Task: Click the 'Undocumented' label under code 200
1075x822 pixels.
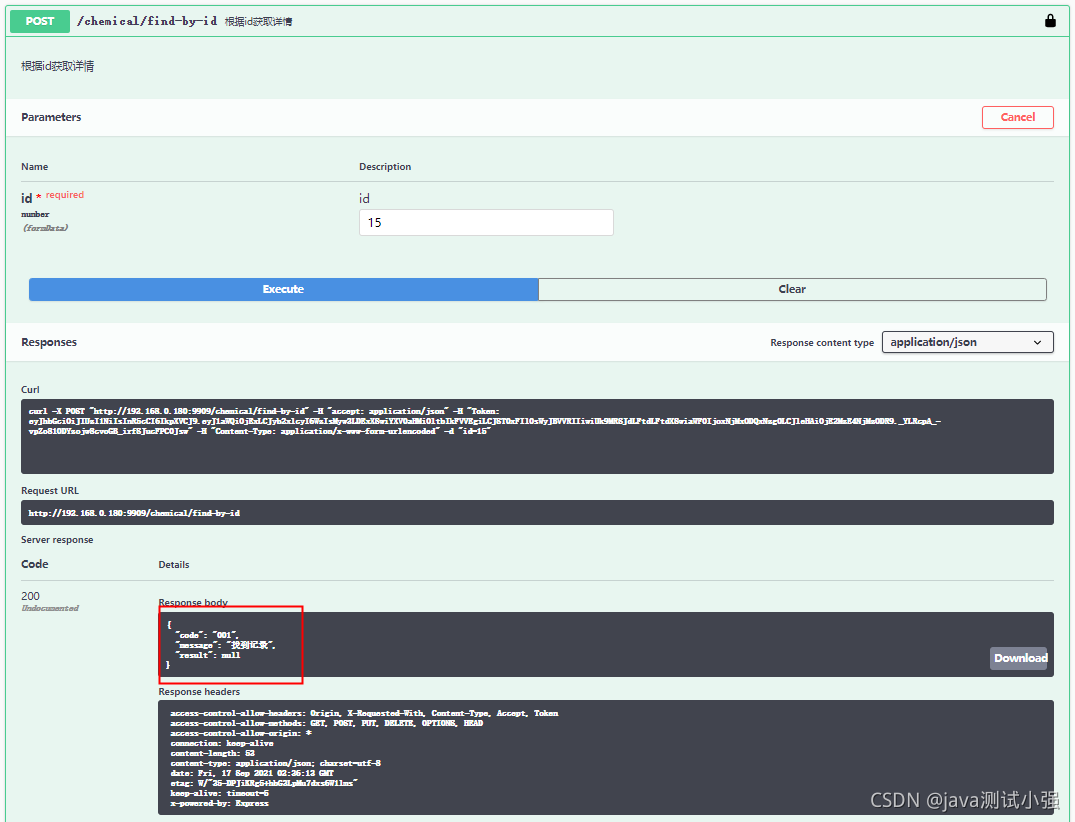Action: (x=50, y=608)
